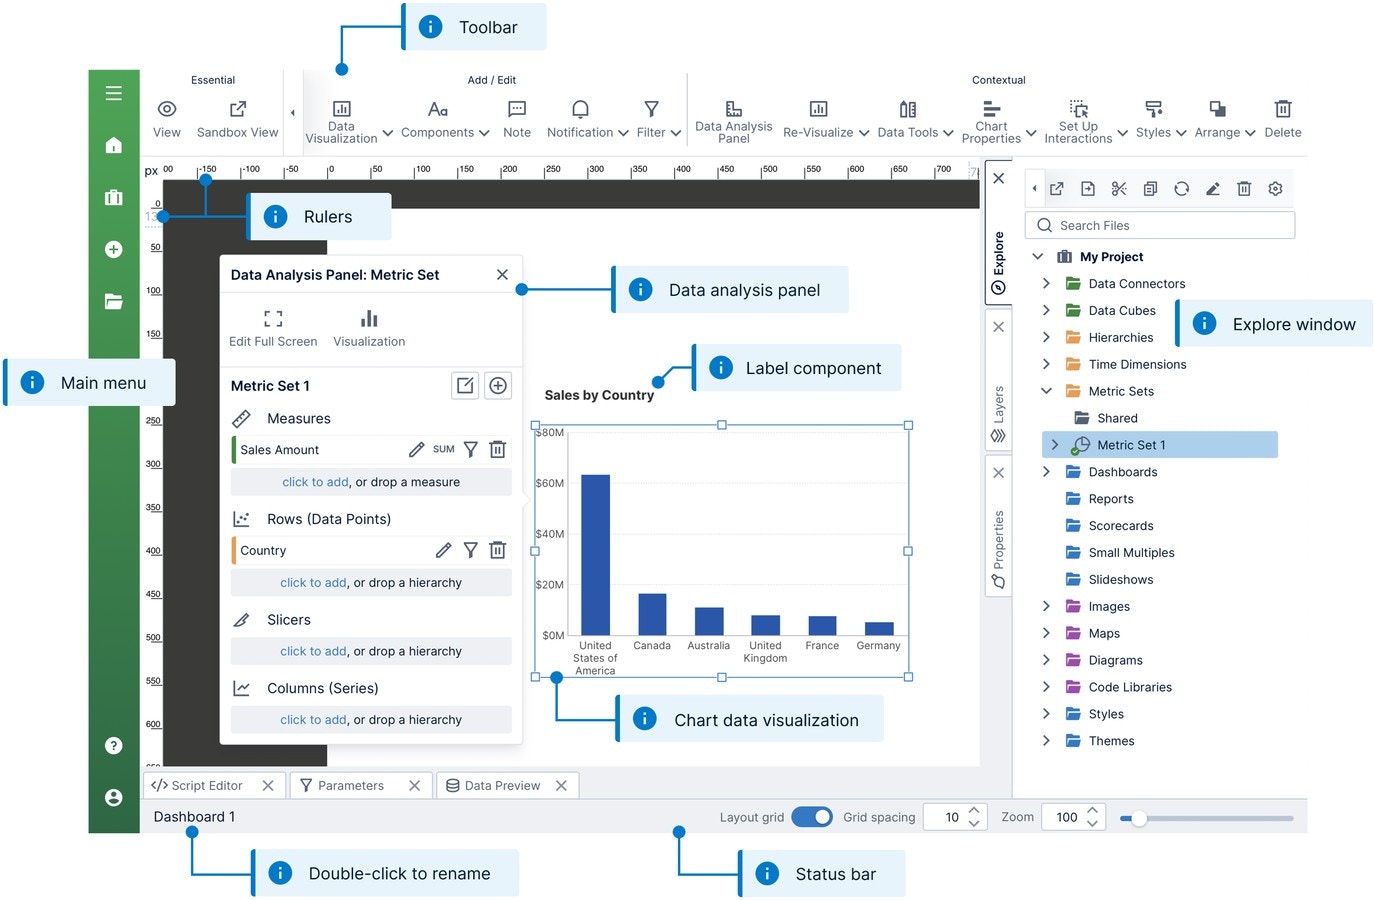Filter the Sales Amount measure
The height and width of the screenshot is (900, 1374).
coord(470,450)
